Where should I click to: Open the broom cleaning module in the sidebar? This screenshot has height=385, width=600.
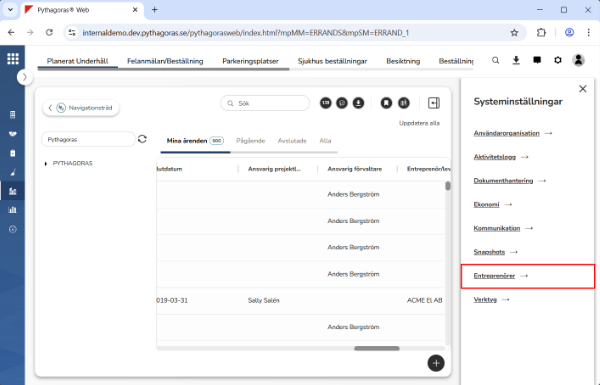point(13,172)
